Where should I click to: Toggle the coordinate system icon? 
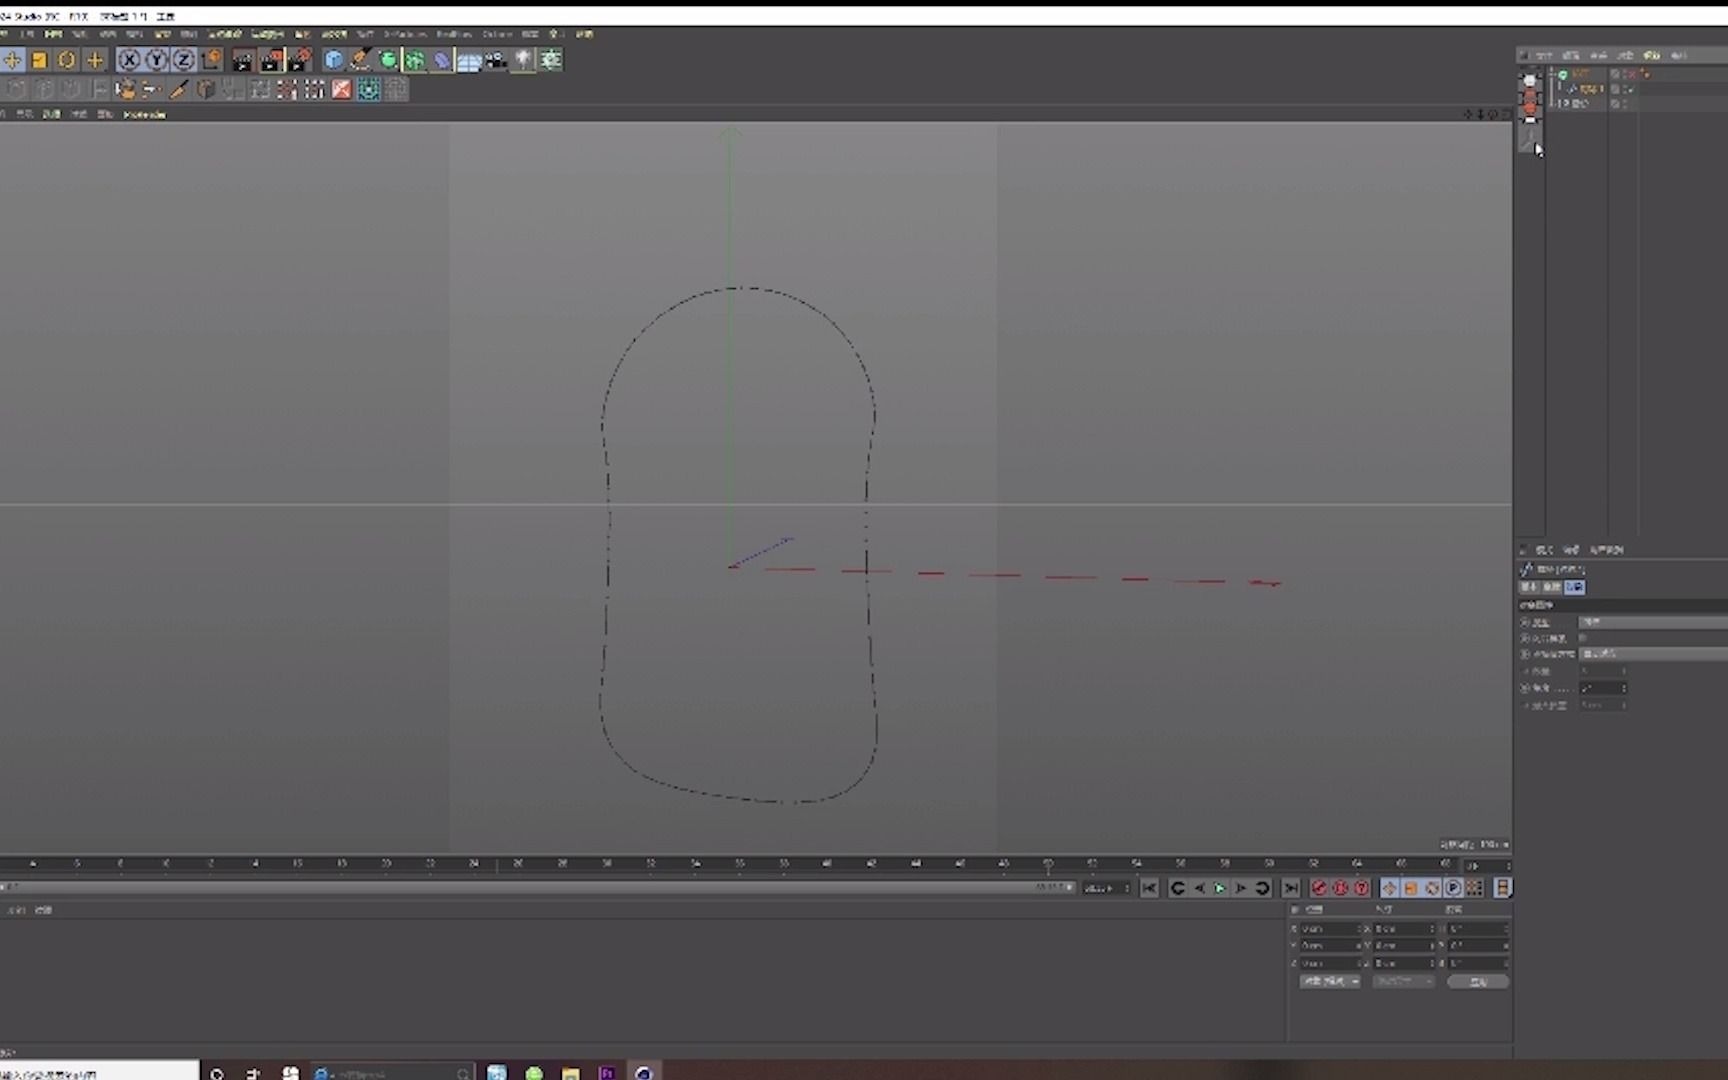tap(212, 60)
